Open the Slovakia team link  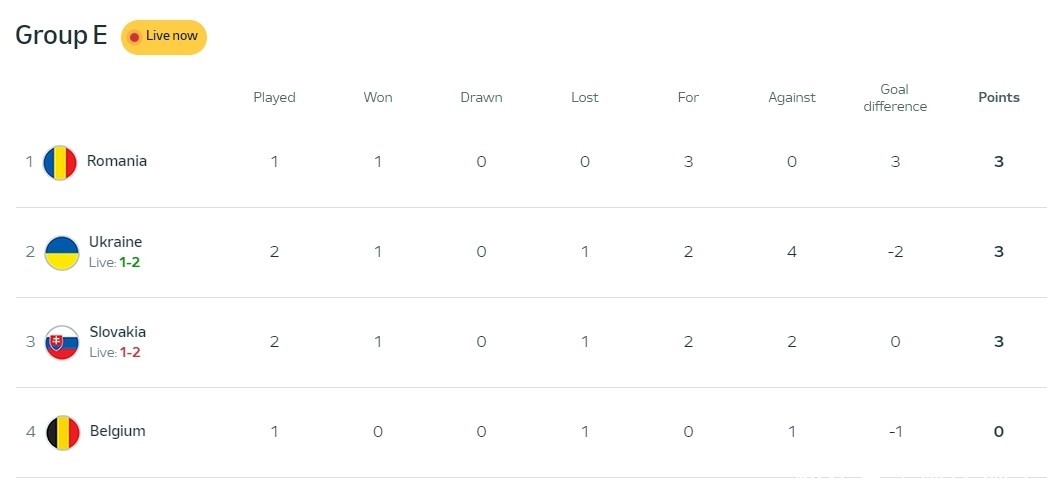pos(117,332)
